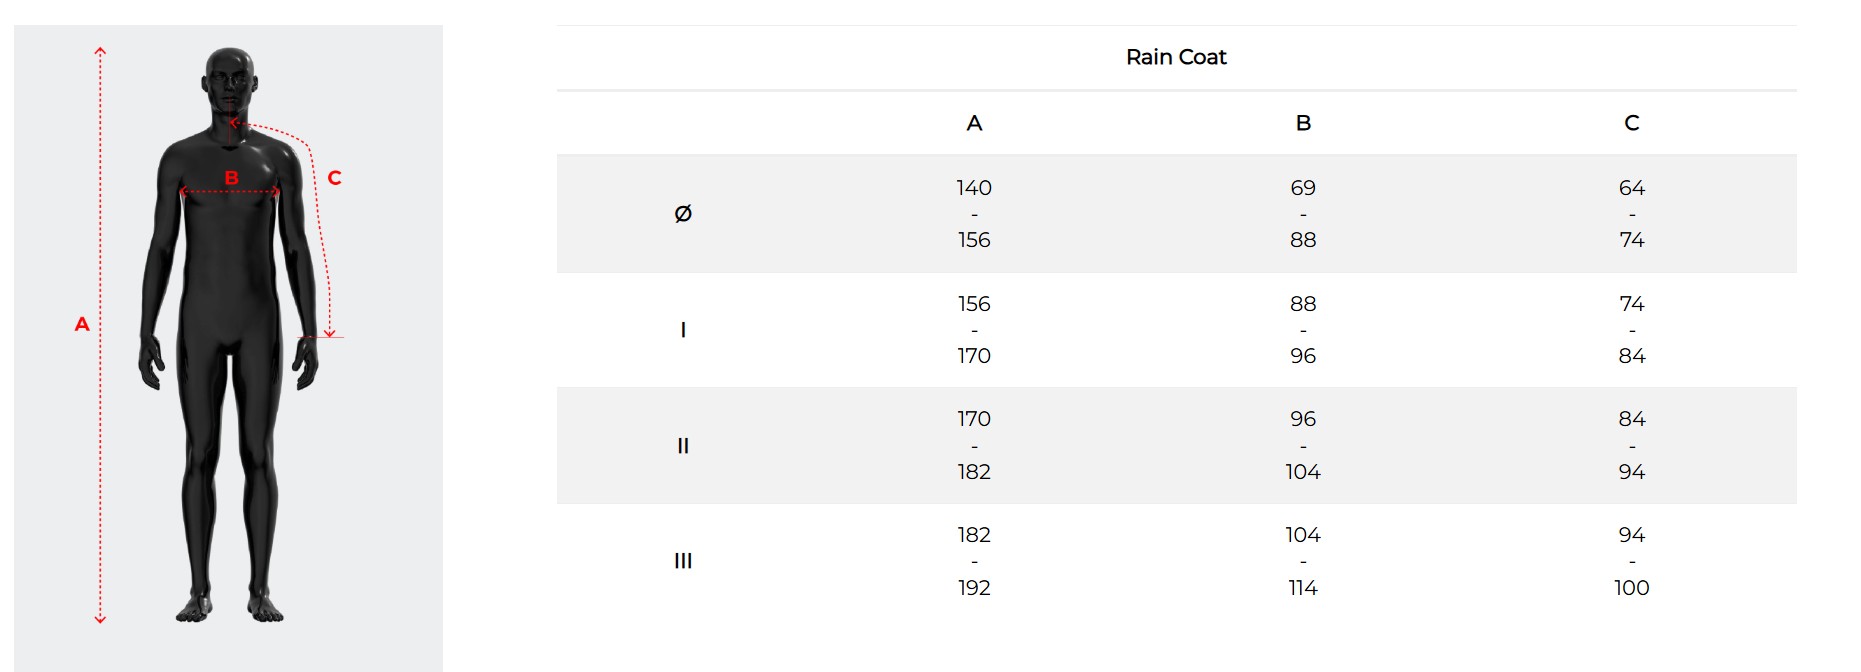
Task: Click the red A height label beside mannequin
Action: click(82, 324)
